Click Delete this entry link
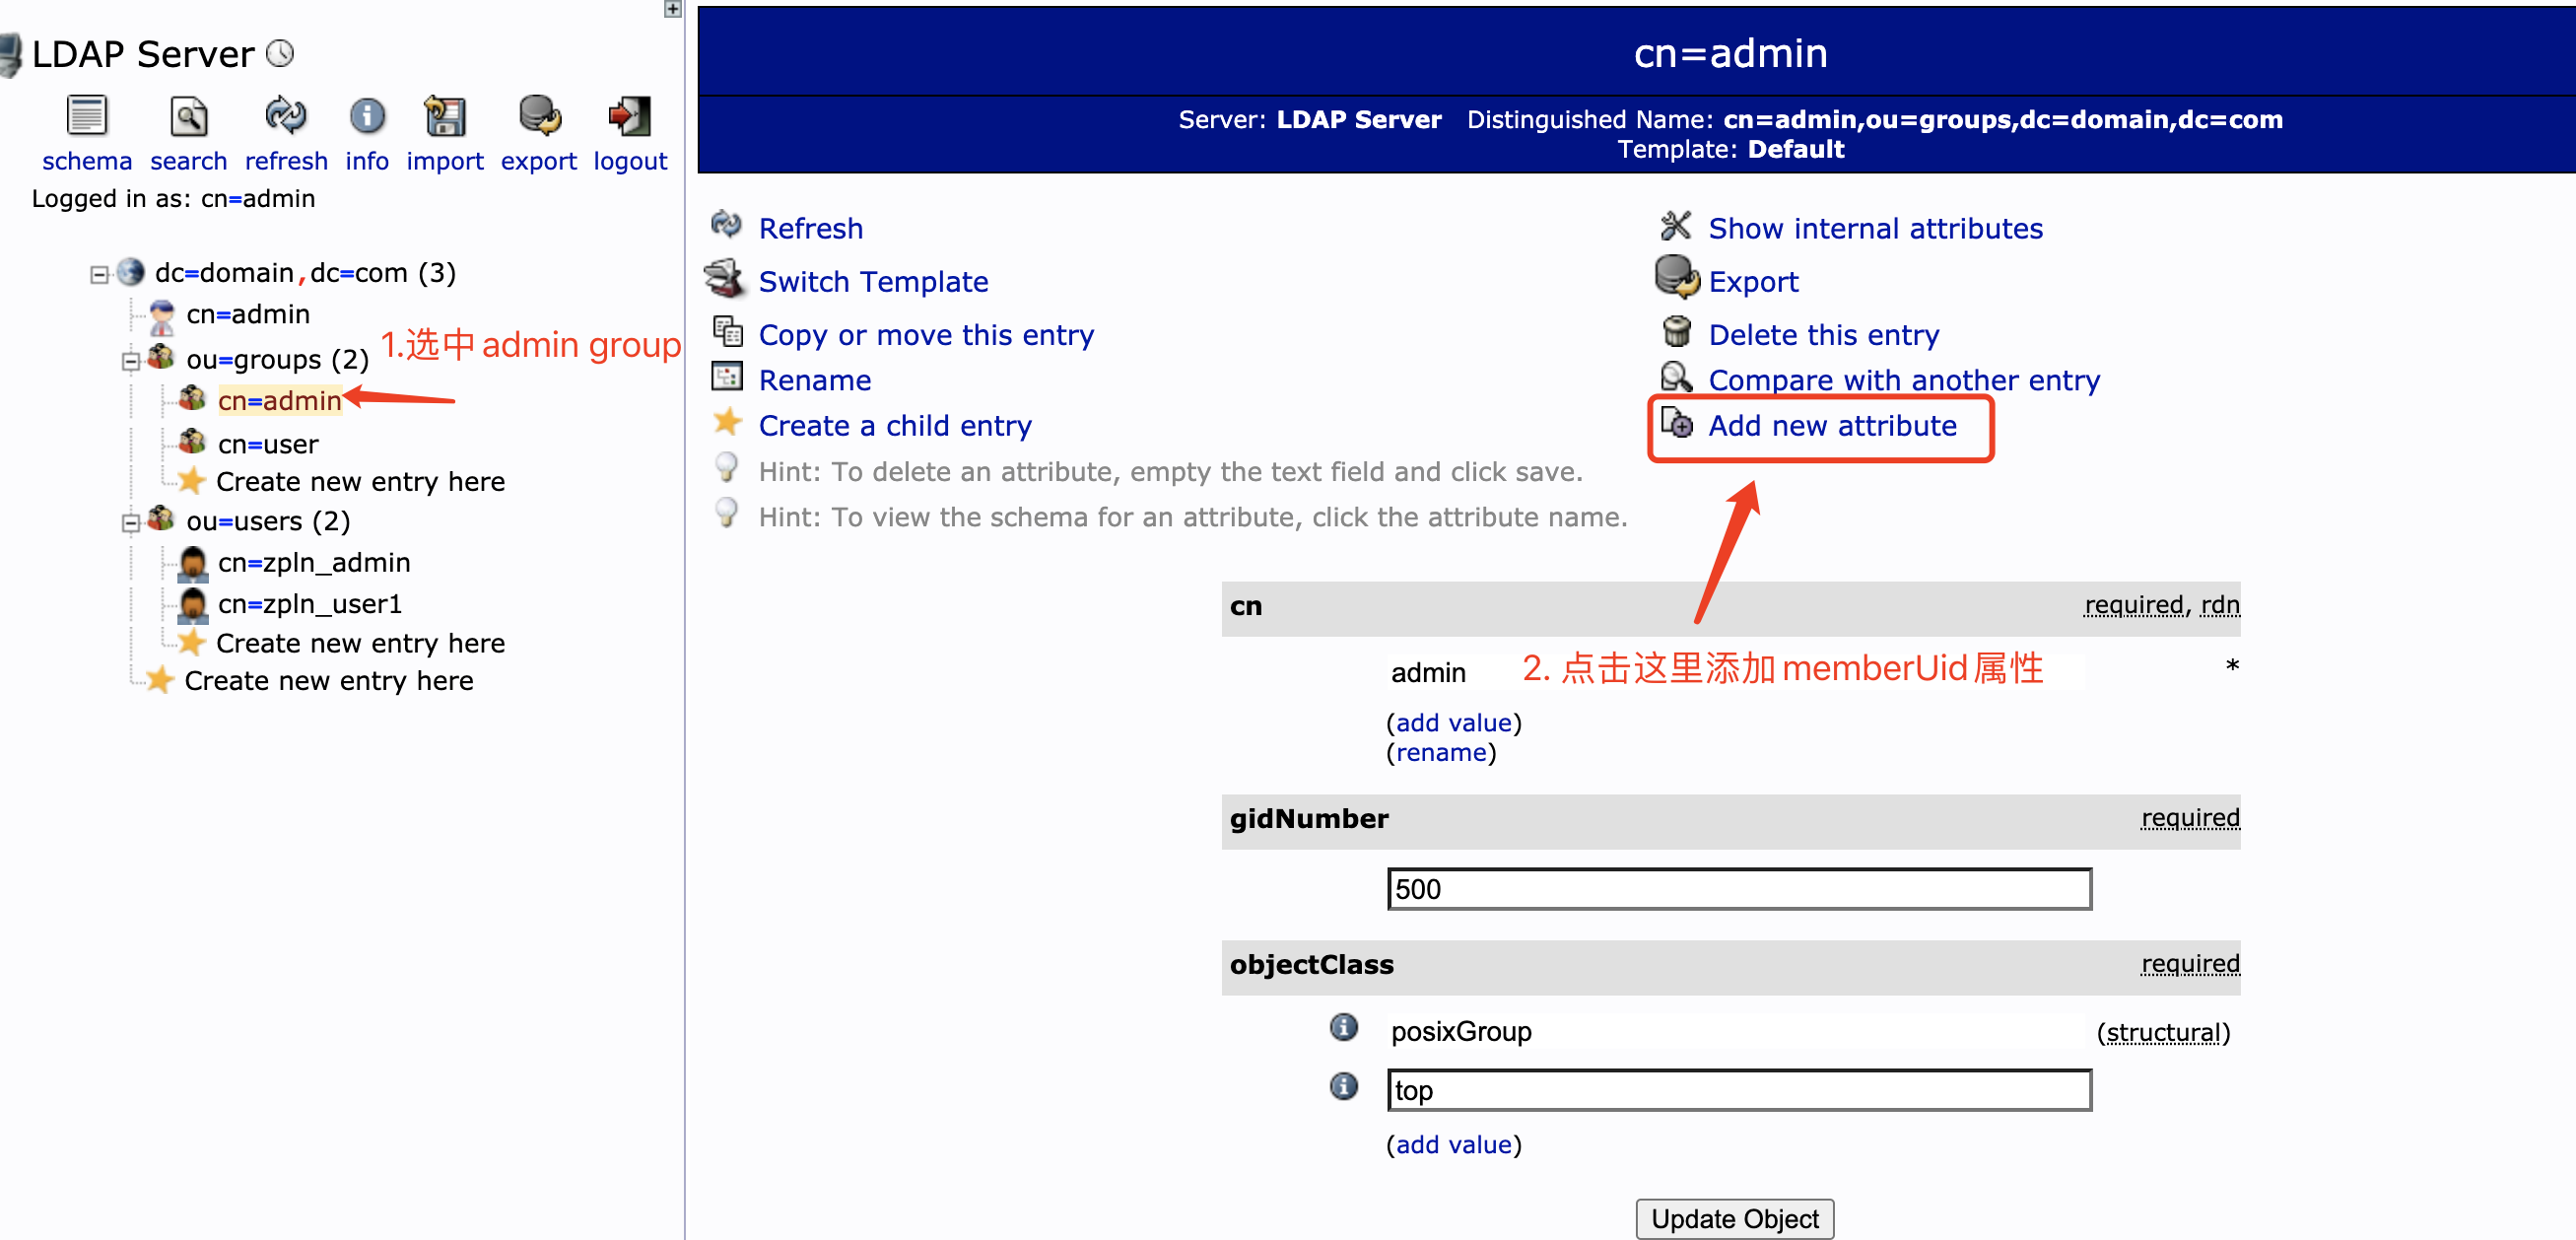 click(1823, 335)
